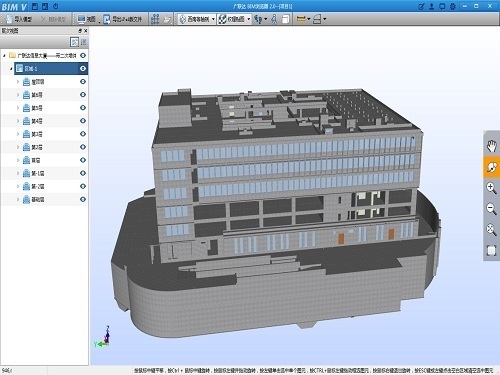Viewport: 500px width, 375px height.
Task: Click the user account icon in the title bar
Action: (432, 6)
